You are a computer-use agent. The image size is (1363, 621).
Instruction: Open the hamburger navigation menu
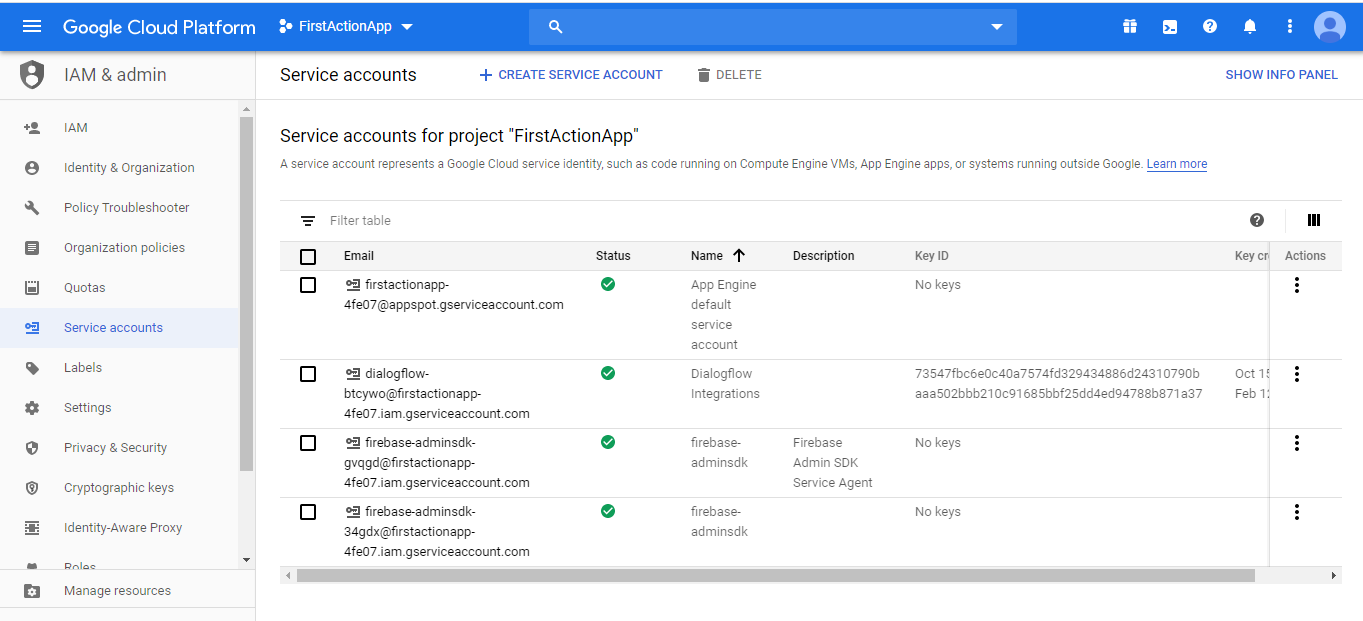(32, 27)
